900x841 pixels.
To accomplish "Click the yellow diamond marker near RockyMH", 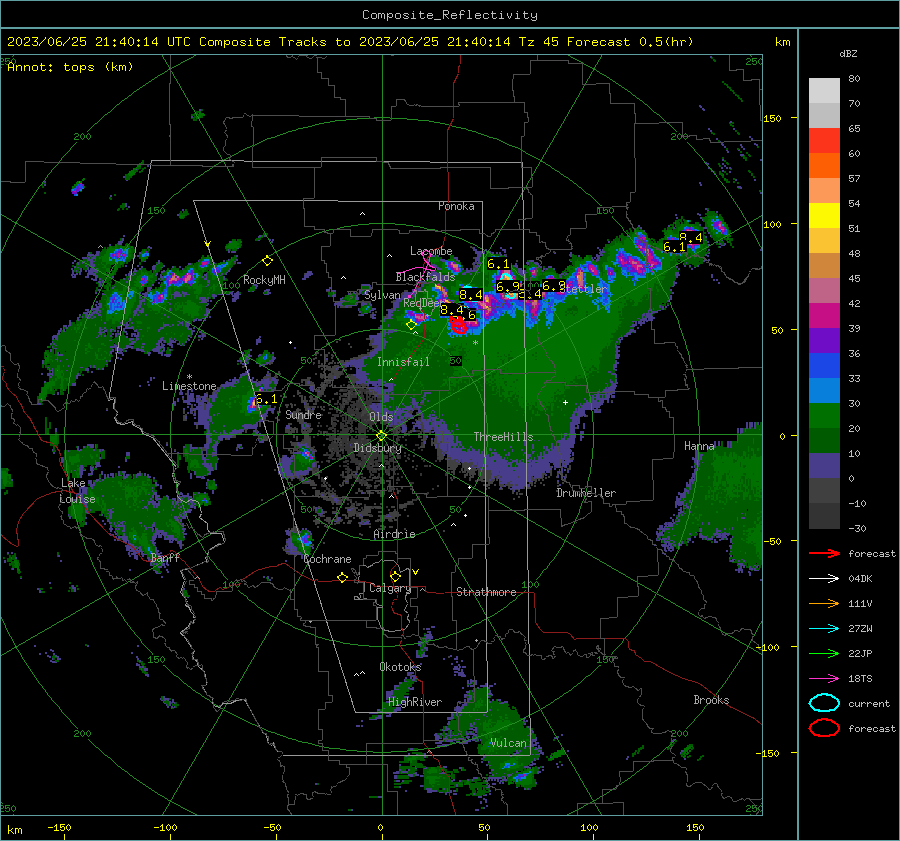I will pyautogui.click(x=267, y=261).
